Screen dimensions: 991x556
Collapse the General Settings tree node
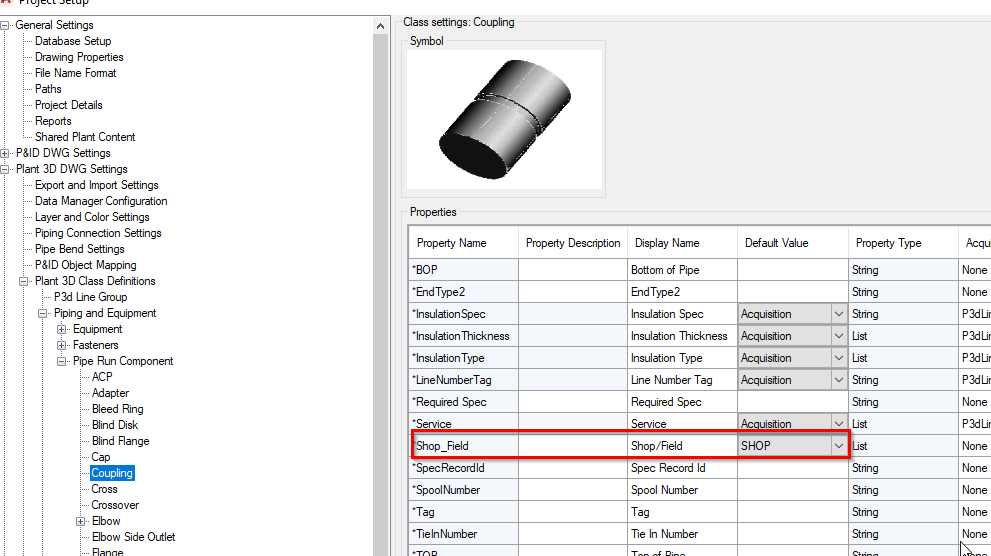point(4,25)
